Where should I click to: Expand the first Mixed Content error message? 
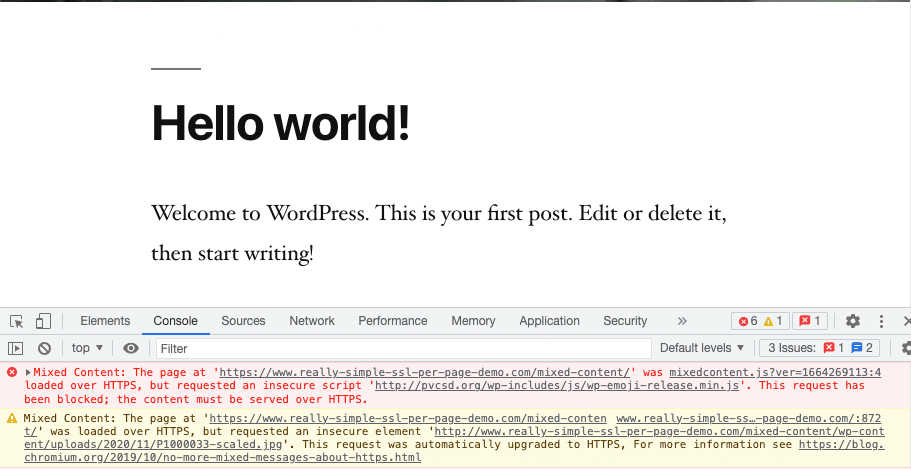[28, 372]
